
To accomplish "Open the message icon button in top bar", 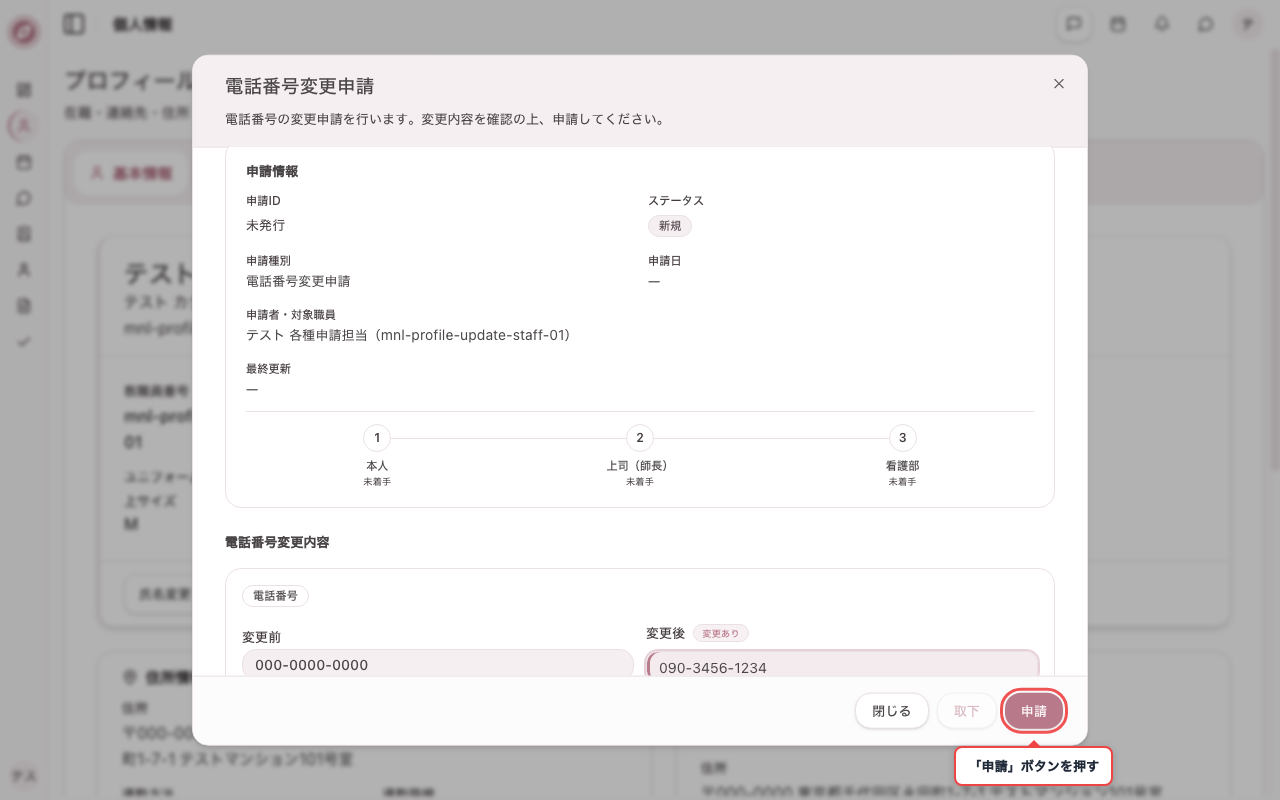I will click(1074, 24).
